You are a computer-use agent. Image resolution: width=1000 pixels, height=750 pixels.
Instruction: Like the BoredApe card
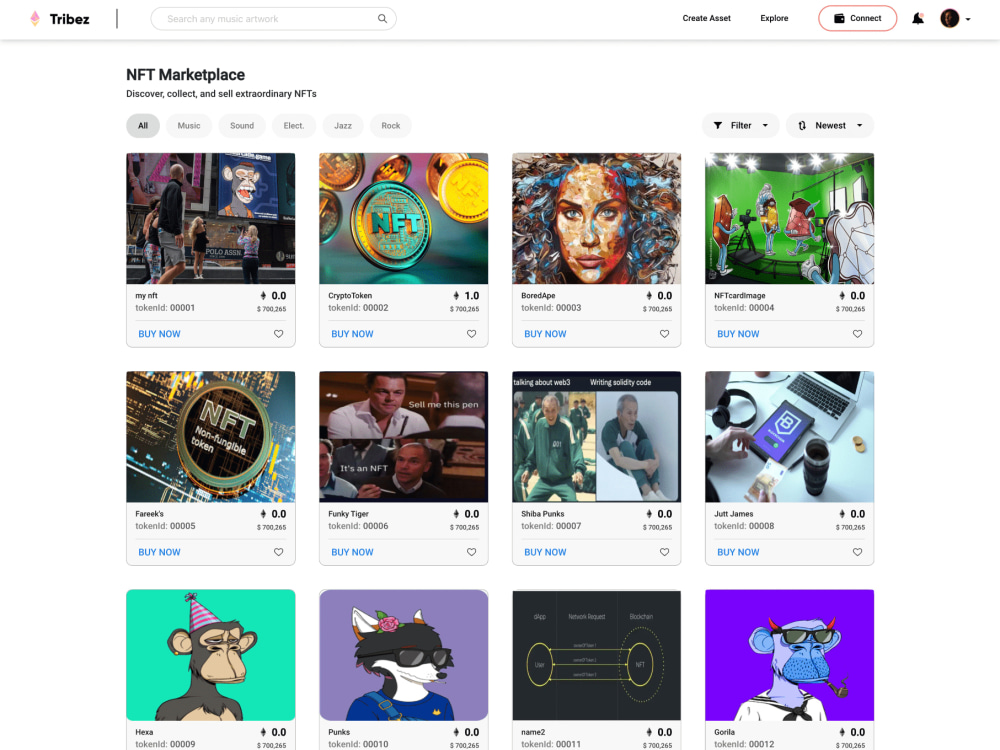pyautogui.click(x=665, y=334)
